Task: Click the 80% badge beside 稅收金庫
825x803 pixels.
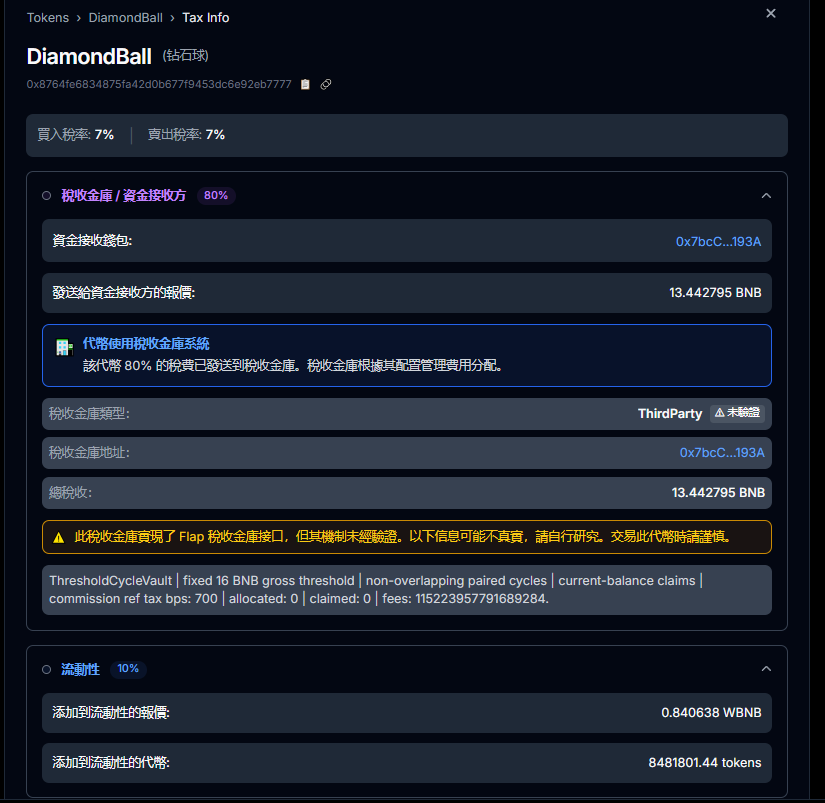Action: pos(216,195)
